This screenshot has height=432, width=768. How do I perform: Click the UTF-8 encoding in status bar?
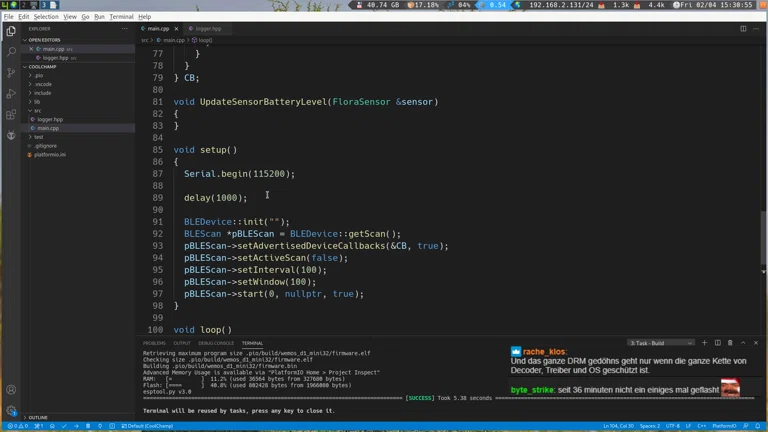pyautogui.click(x=673, y=426)
